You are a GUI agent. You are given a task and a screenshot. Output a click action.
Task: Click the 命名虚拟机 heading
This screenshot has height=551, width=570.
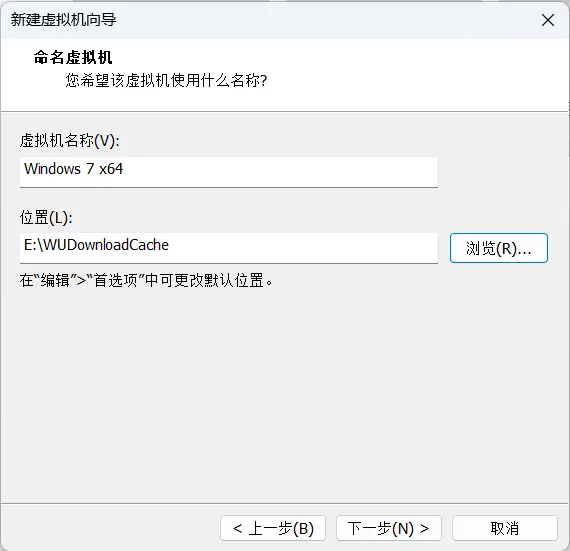73,57
